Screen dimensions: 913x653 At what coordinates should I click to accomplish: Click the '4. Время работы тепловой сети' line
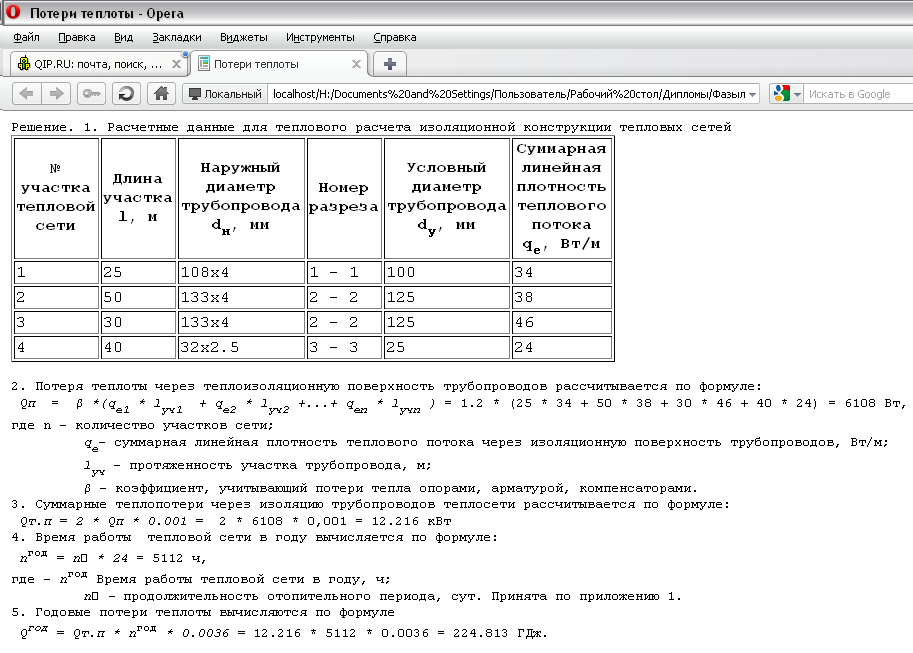(x=255, y=537)
